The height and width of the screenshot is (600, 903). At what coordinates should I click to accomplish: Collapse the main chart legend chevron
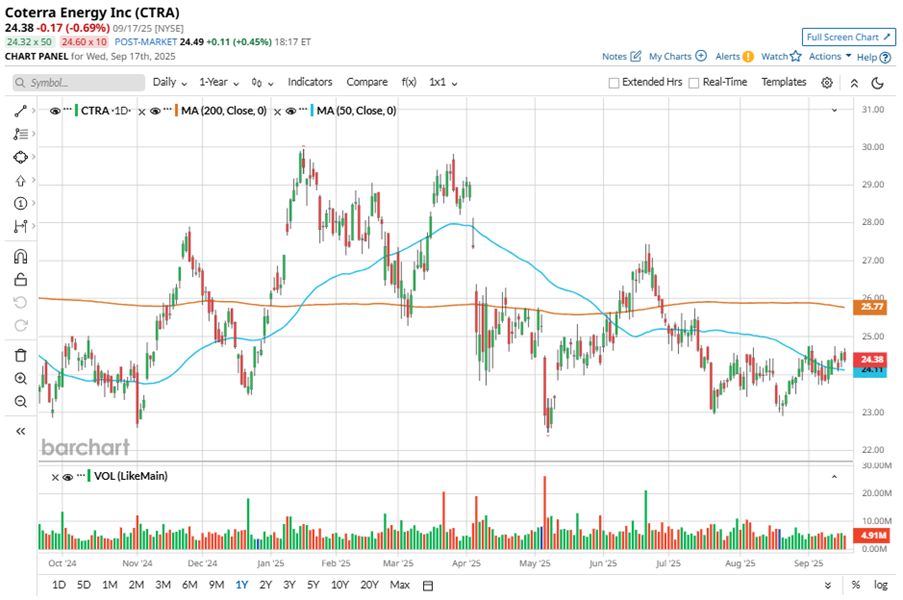pyautogui.click(x=834, y=110)
